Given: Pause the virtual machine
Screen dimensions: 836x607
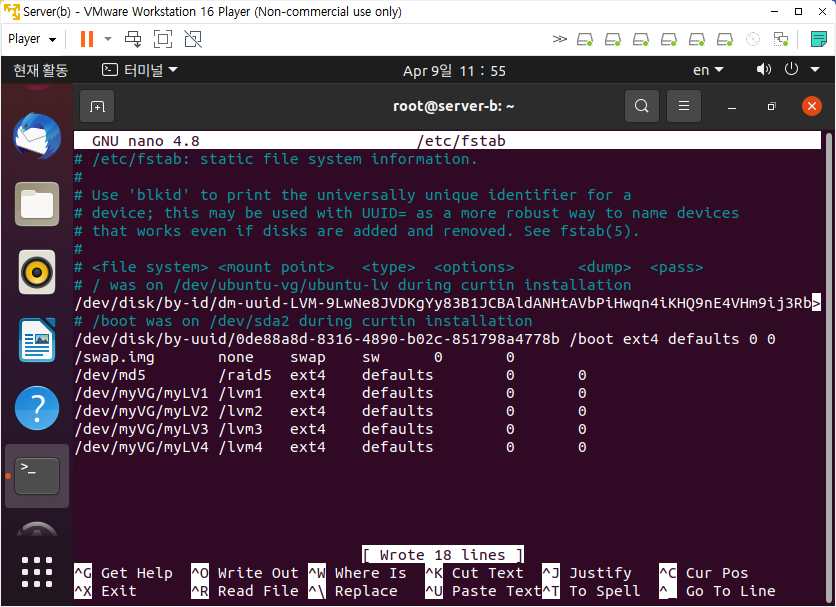Looking at the screenshot, I should pos(86,39).
